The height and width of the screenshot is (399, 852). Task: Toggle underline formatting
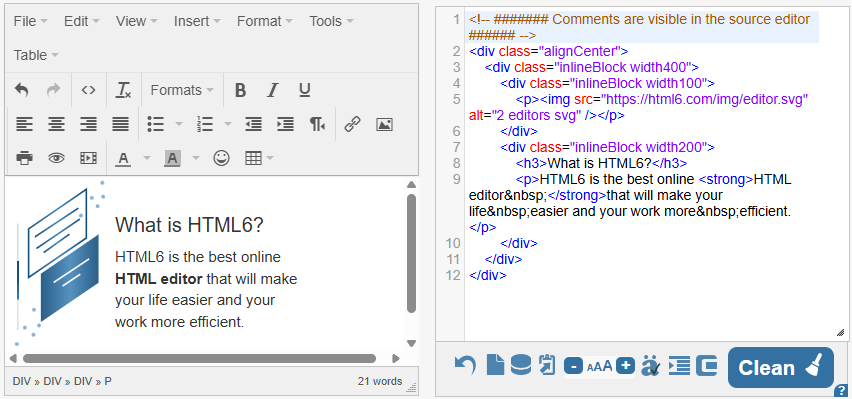click(x=305, y=90)
